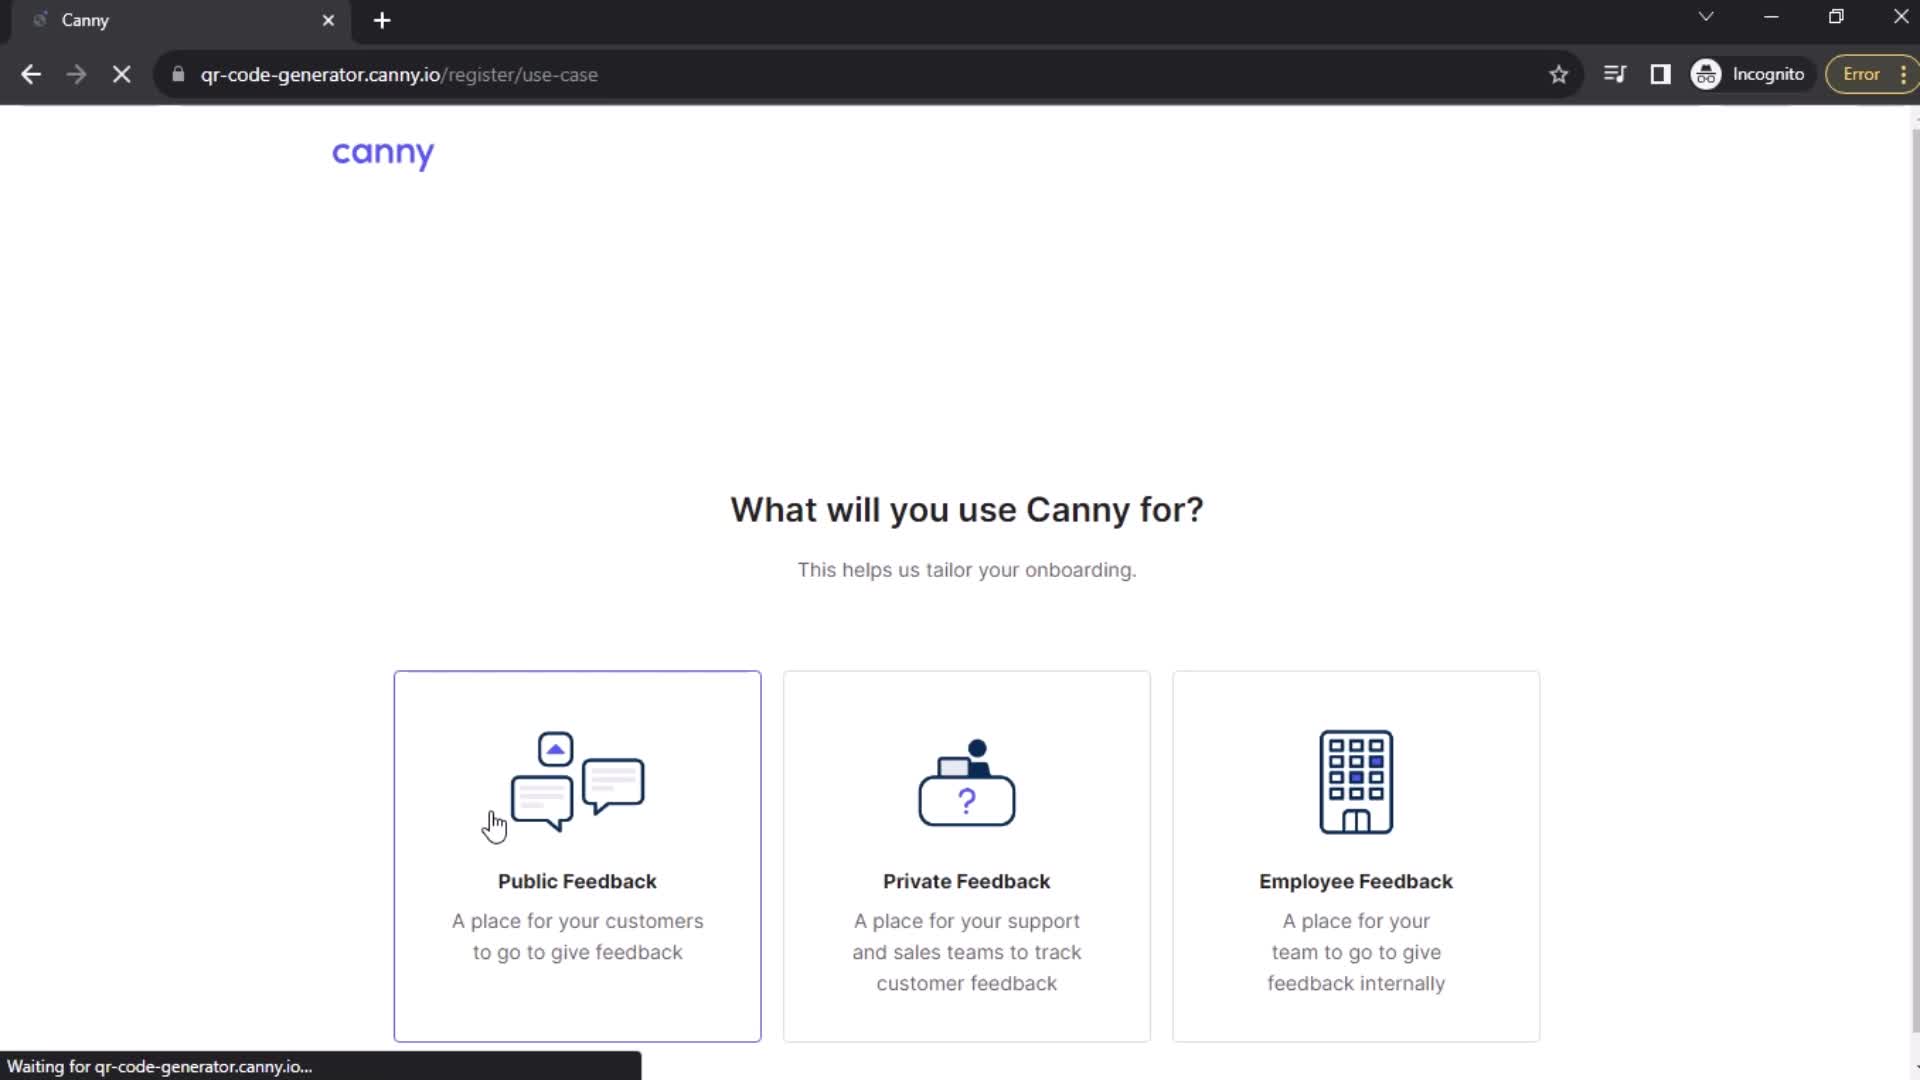Click the Incognito profile icon
The height and width of the screenshot is (1080, 1920).
(1706, 74)
